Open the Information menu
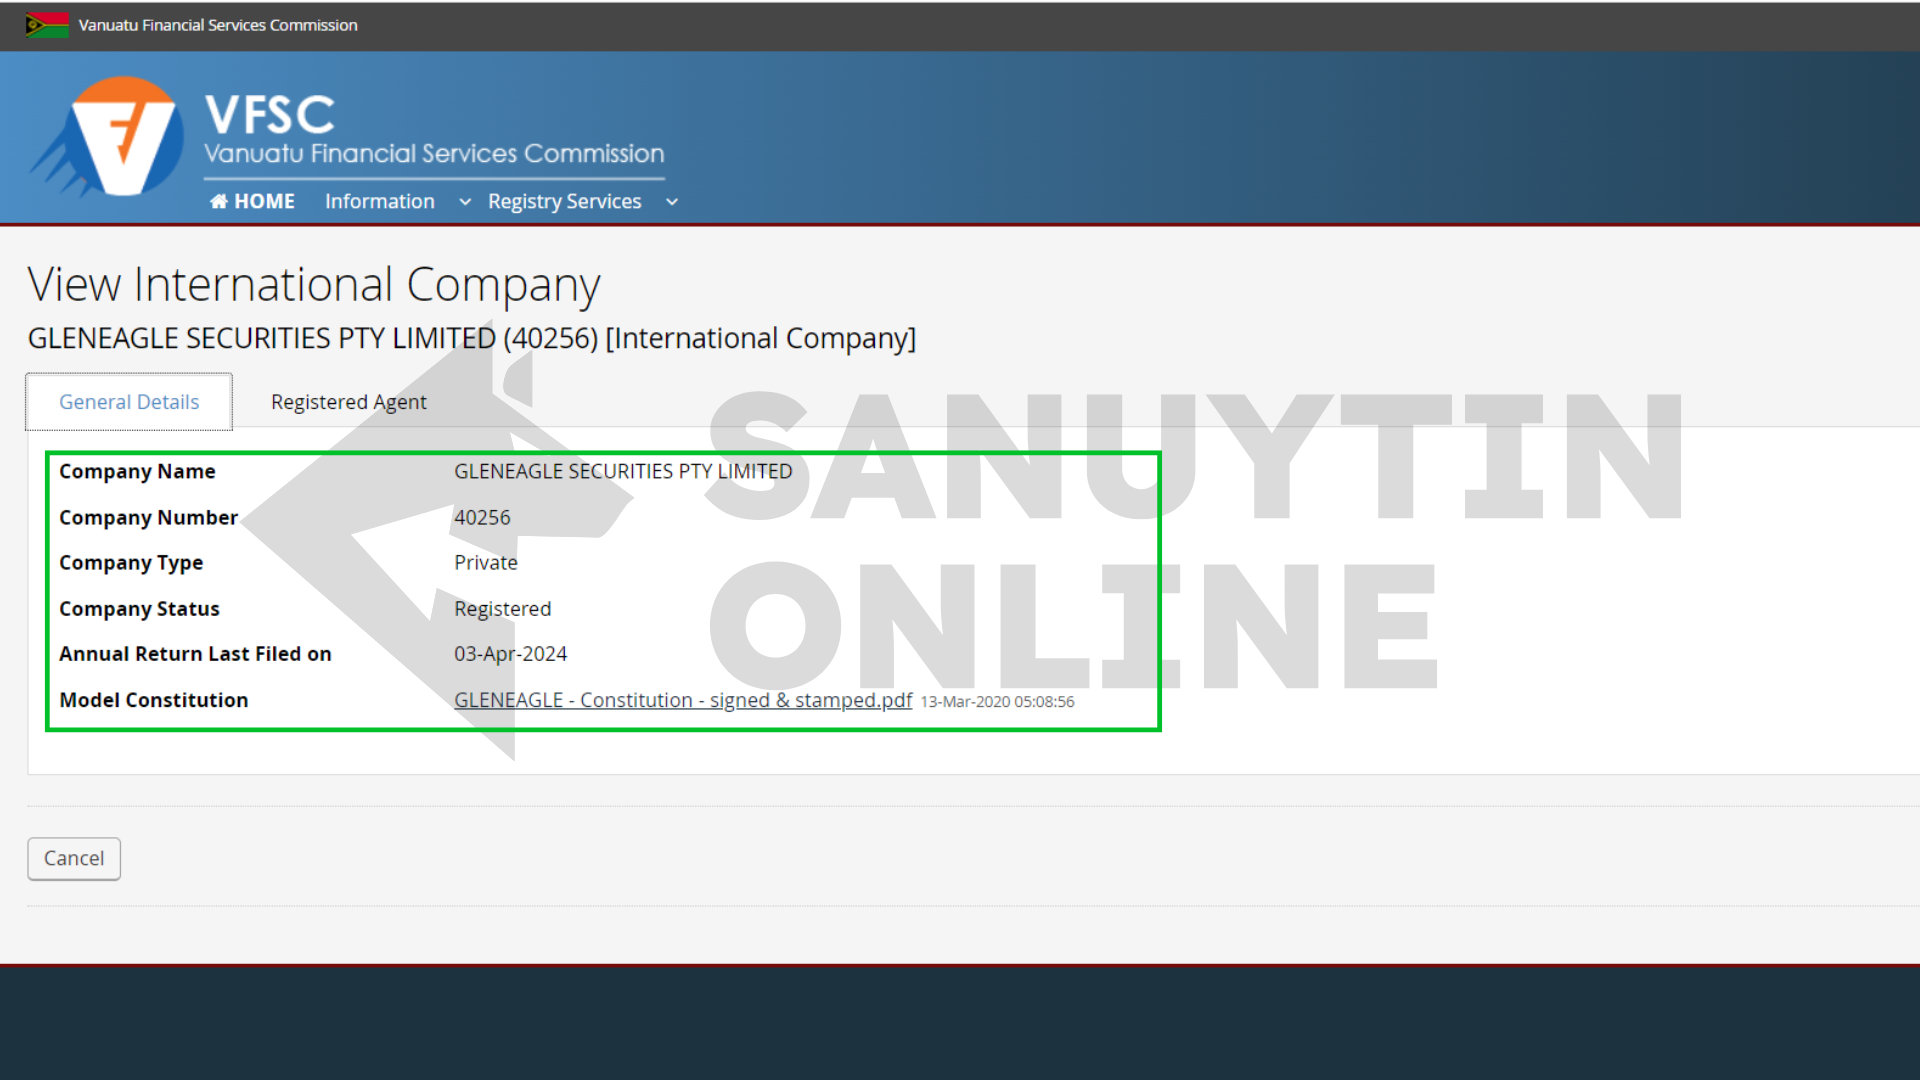 point(380,201)
